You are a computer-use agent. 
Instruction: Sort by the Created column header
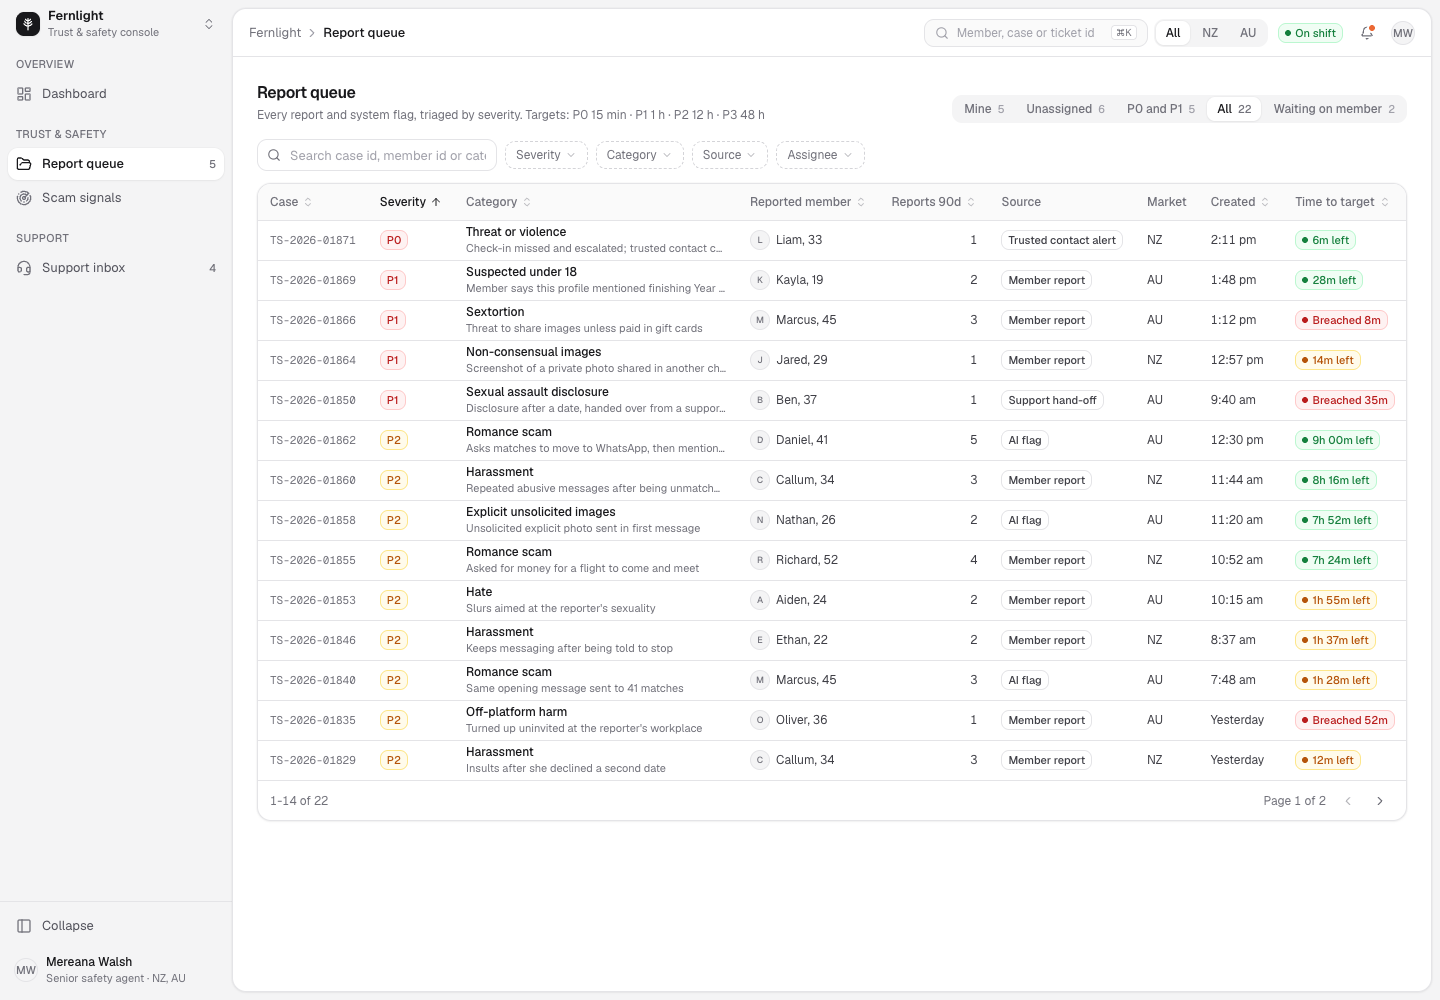(x=1240, y=202)
